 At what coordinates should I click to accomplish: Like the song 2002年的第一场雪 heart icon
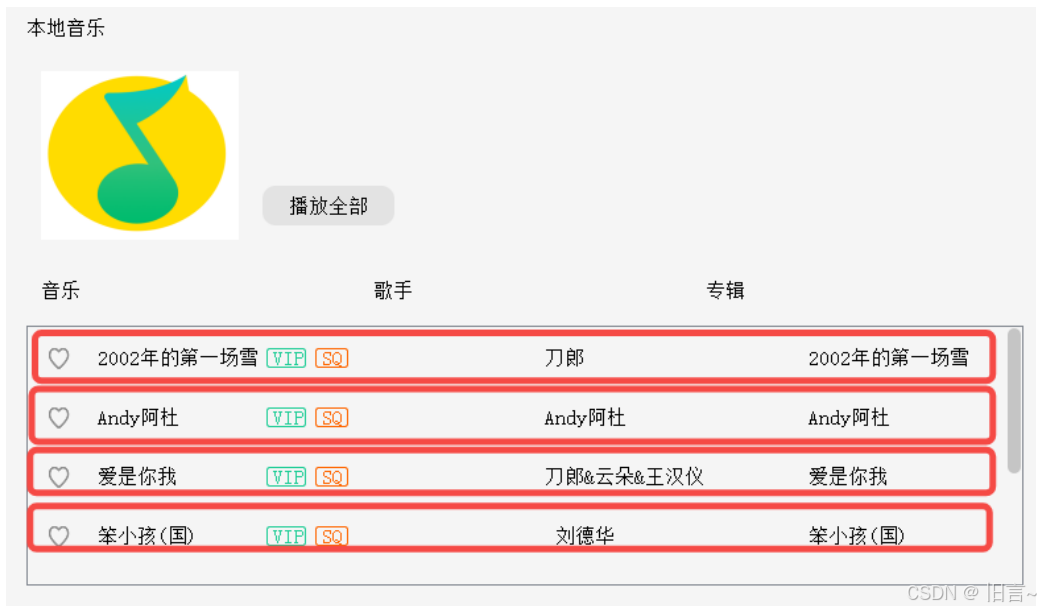[59, 359]
